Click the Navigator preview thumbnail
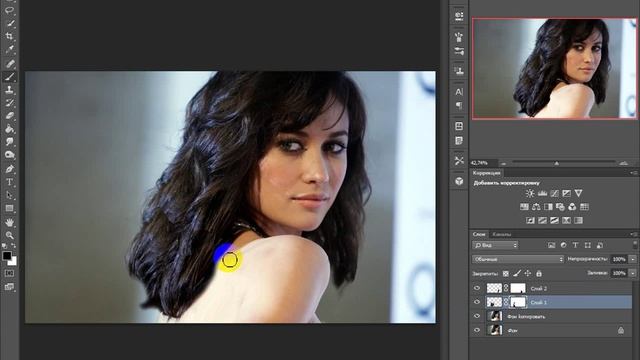The height and width of the screenshot is (360, 640). point(554,69)
